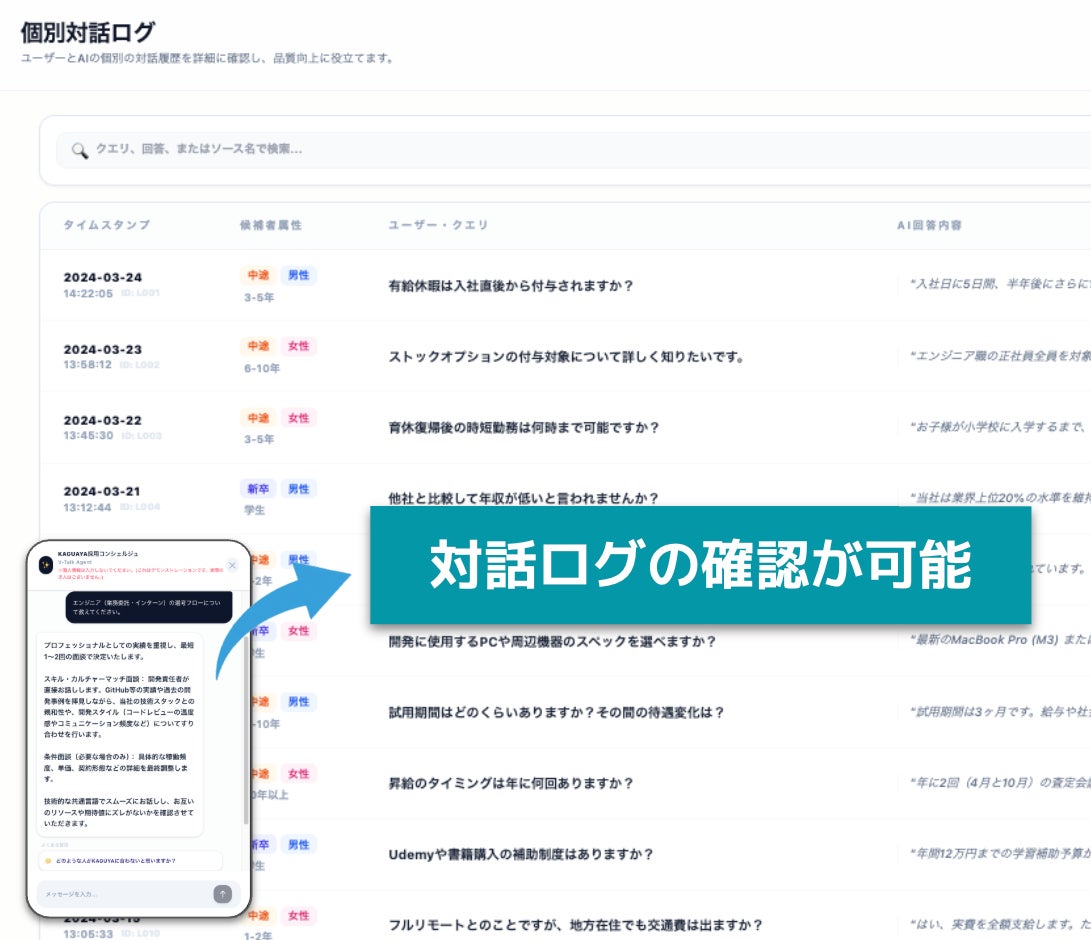Image resolution: width=1091 pixels, height=940 pixels.
Task: Click the AI answer starting 試用期間は3ヶ月です
Action: pos(1001,711)
